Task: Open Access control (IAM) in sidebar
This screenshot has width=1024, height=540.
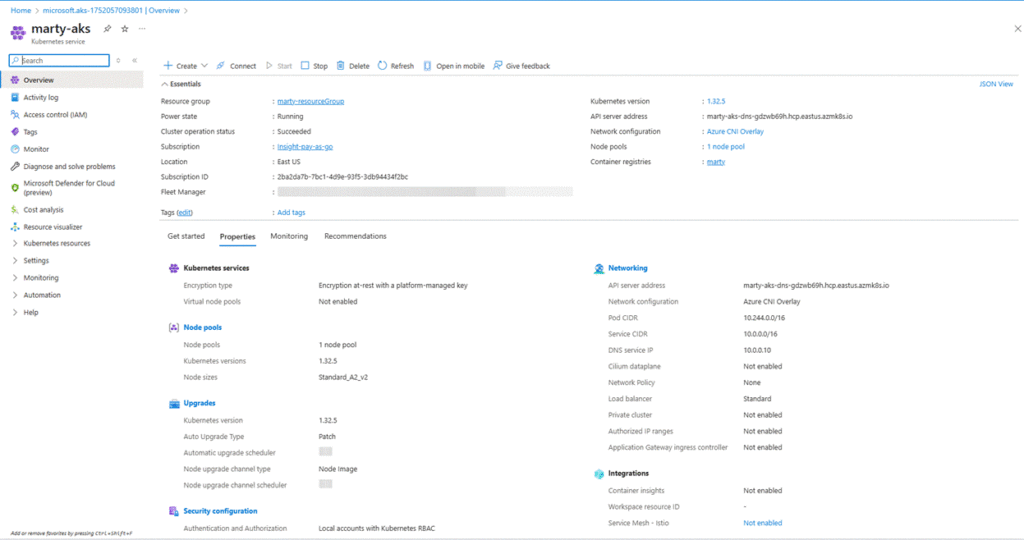Action: coord(55,115)
